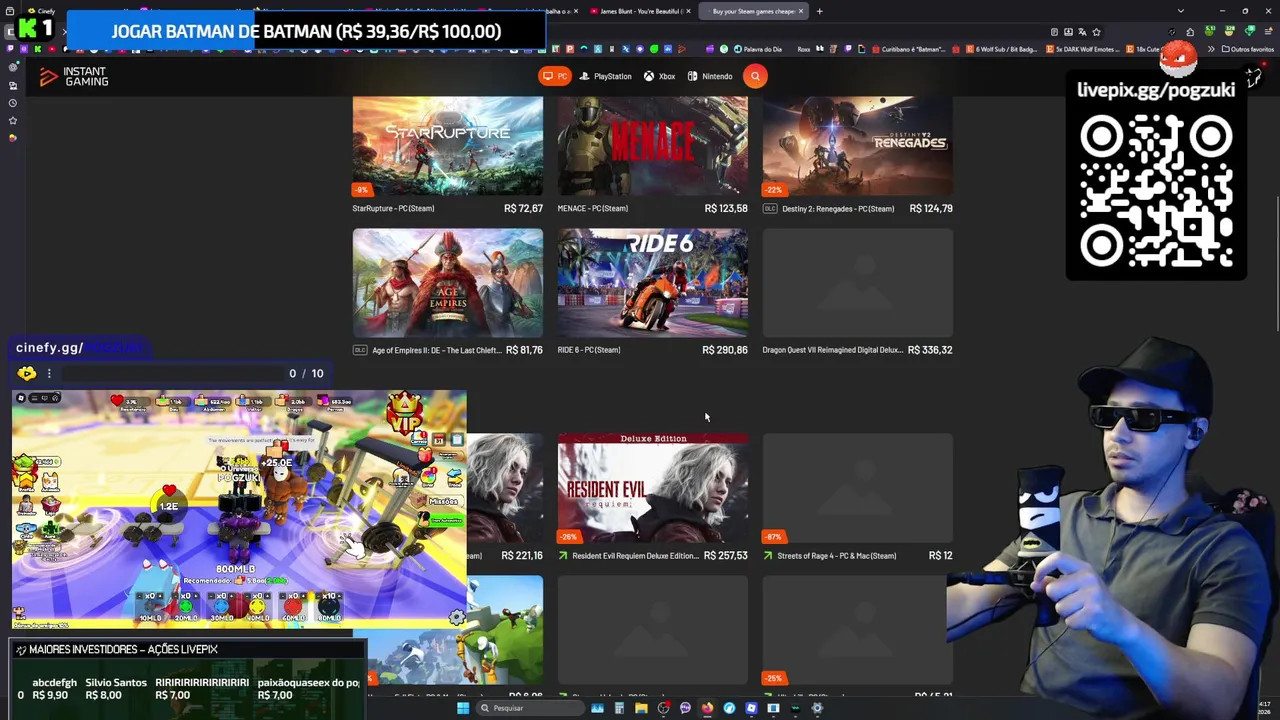Open Windows Start menu
This screenshot has width=1280, height=720.
tap(463, 708)
